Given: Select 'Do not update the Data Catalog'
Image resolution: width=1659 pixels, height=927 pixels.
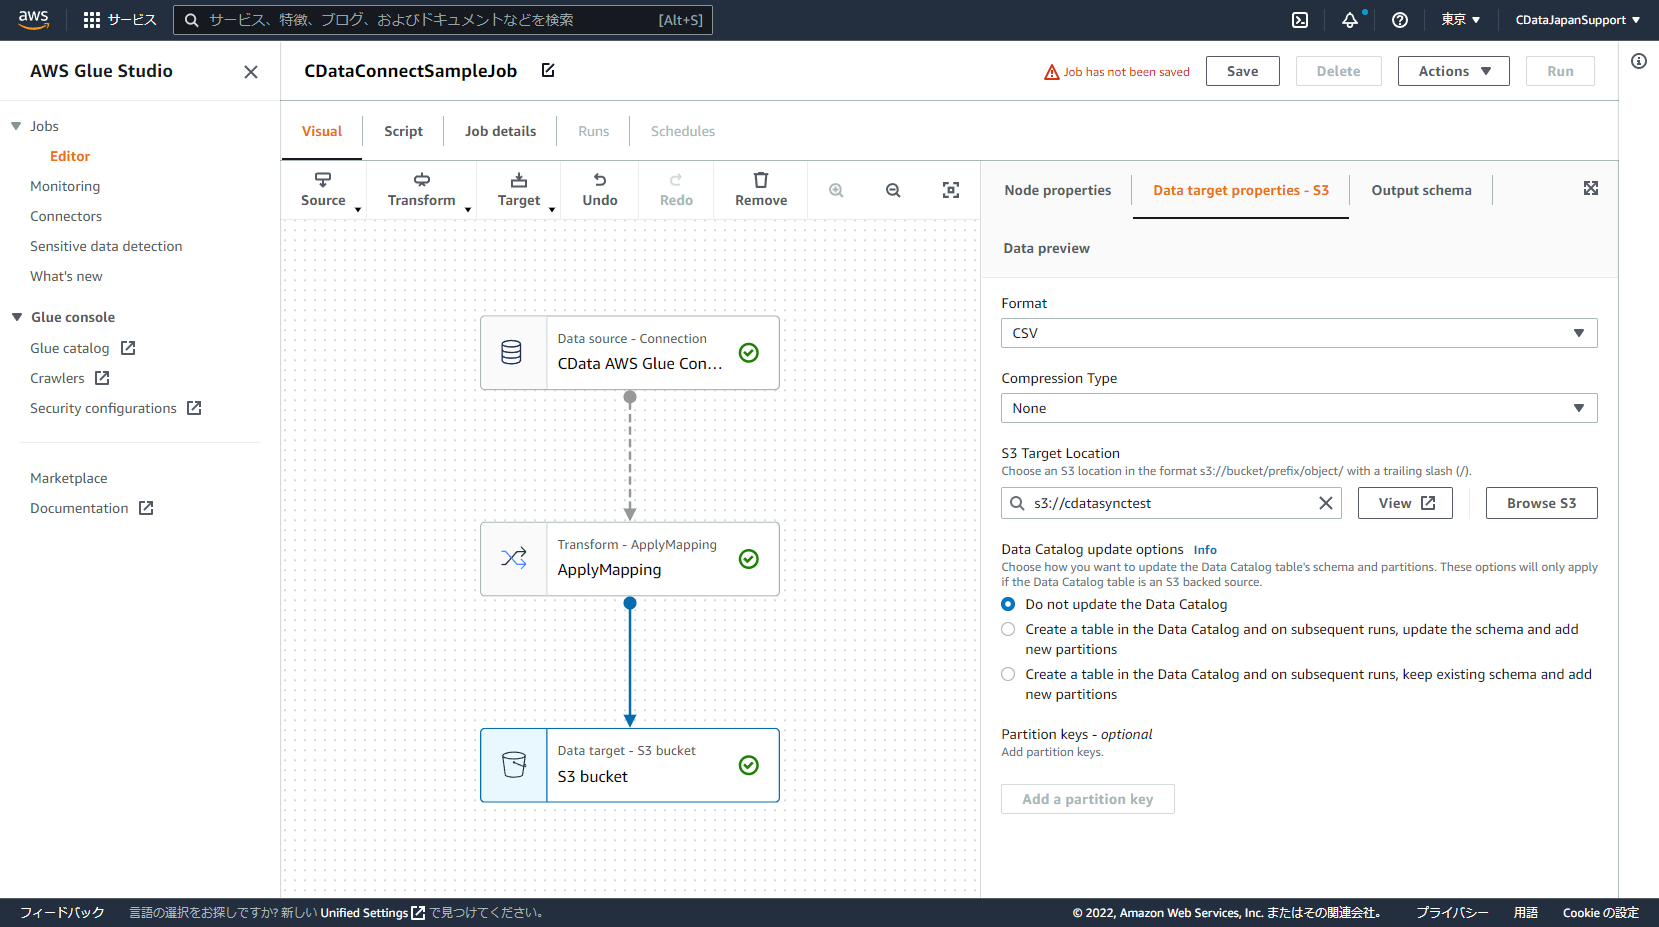Looking at the screenshot, I should click(1007, 604).
